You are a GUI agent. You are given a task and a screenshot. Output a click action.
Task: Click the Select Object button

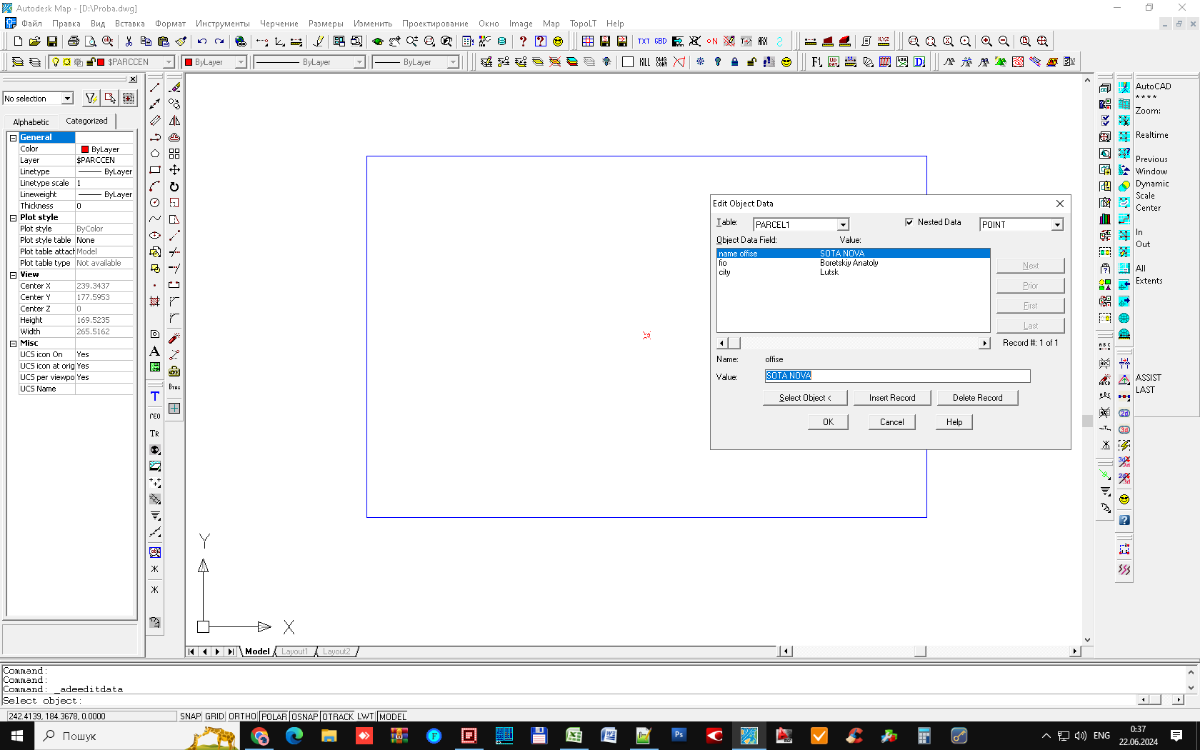click(805, 398)
